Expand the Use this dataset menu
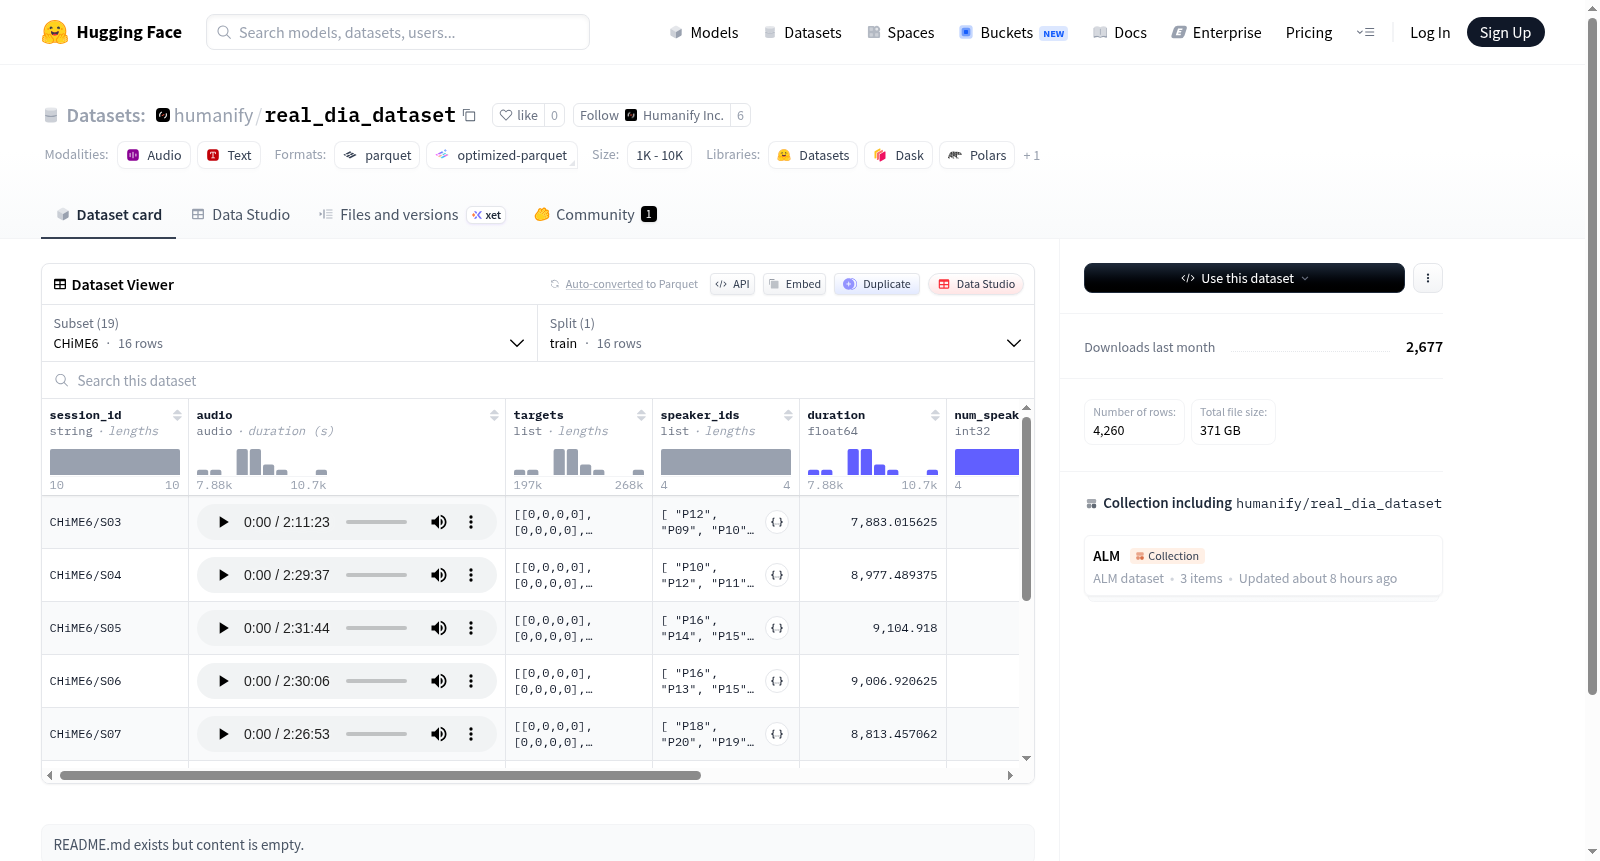The height and width of the screenshot is (861, 1600). point(1244,278)
